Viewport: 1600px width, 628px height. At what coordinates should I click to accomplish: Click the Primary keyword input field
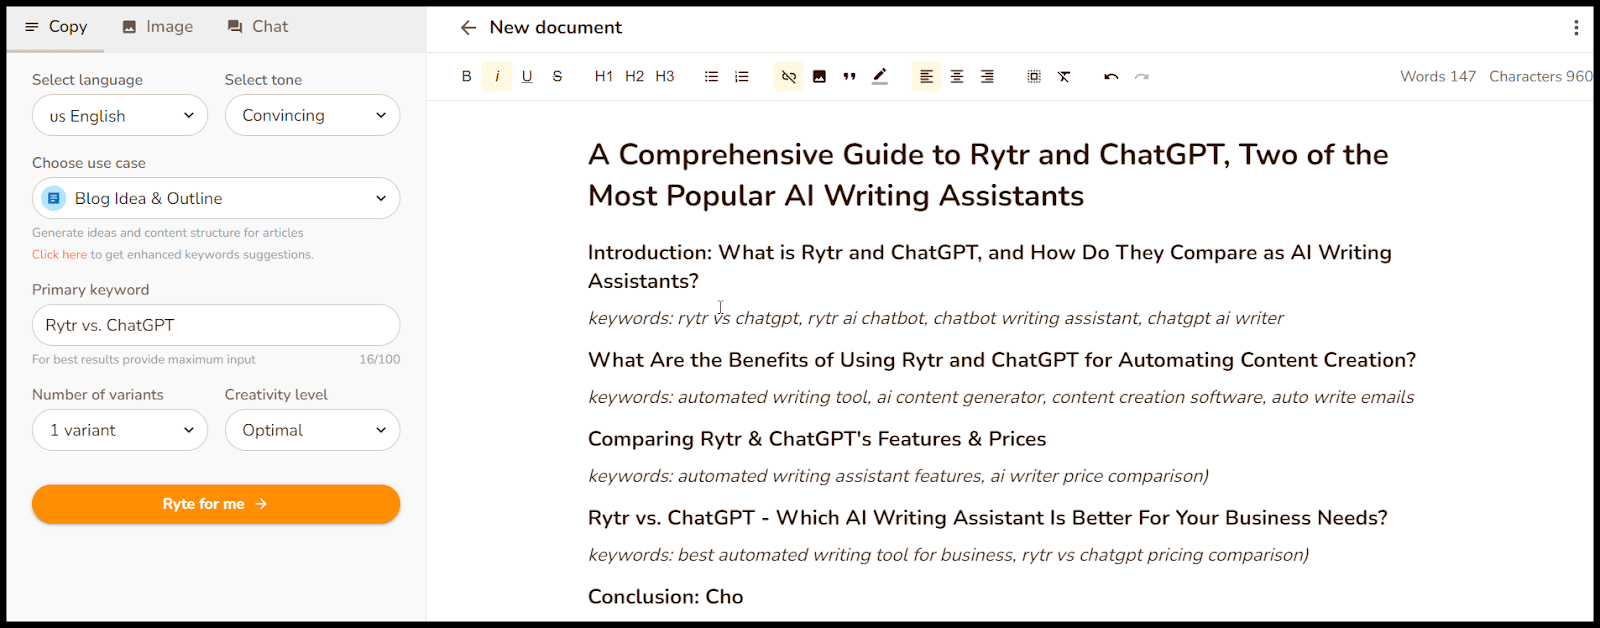click(216, 326)
